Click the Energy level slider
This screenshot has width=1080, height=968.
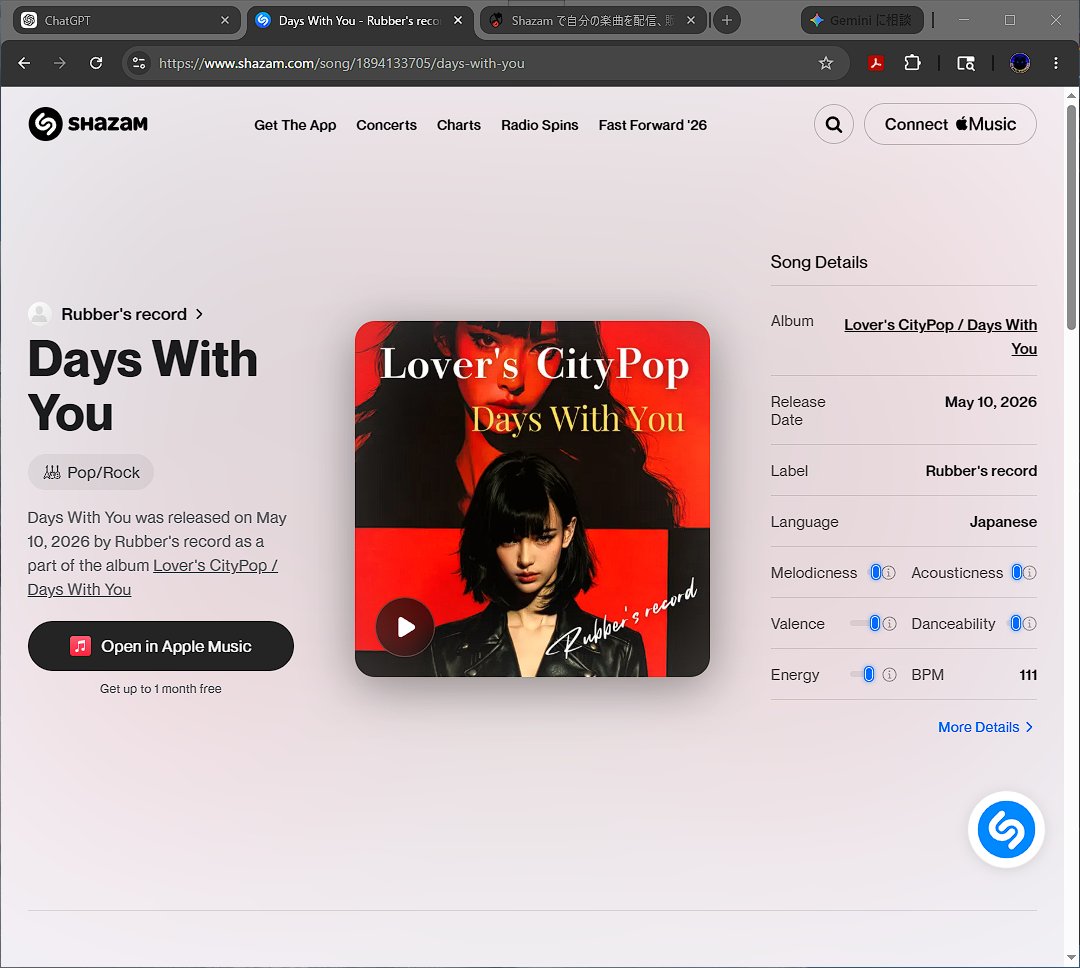[863, 674]
